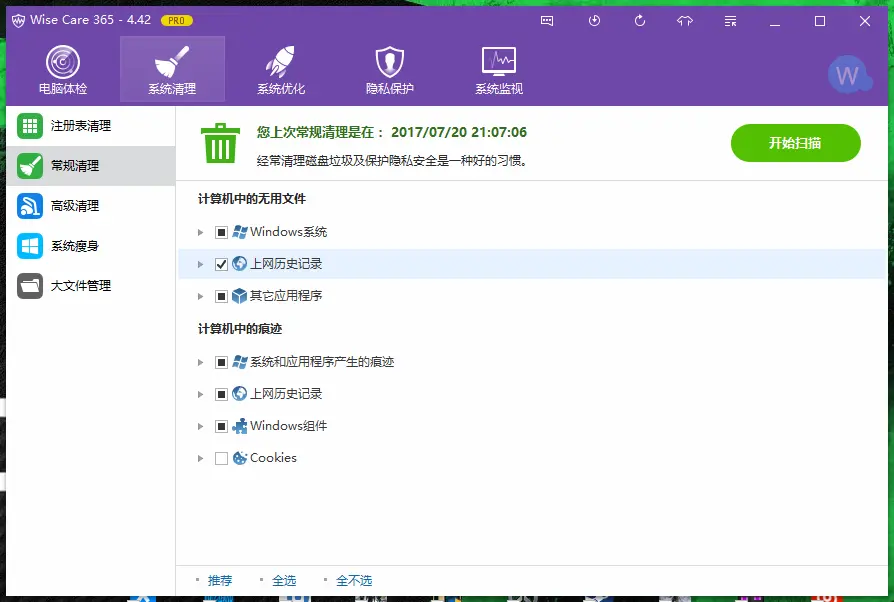894x602 pixels.
Task: Click the globe icon of highlighted 上网历史记录
Action: 239,264
